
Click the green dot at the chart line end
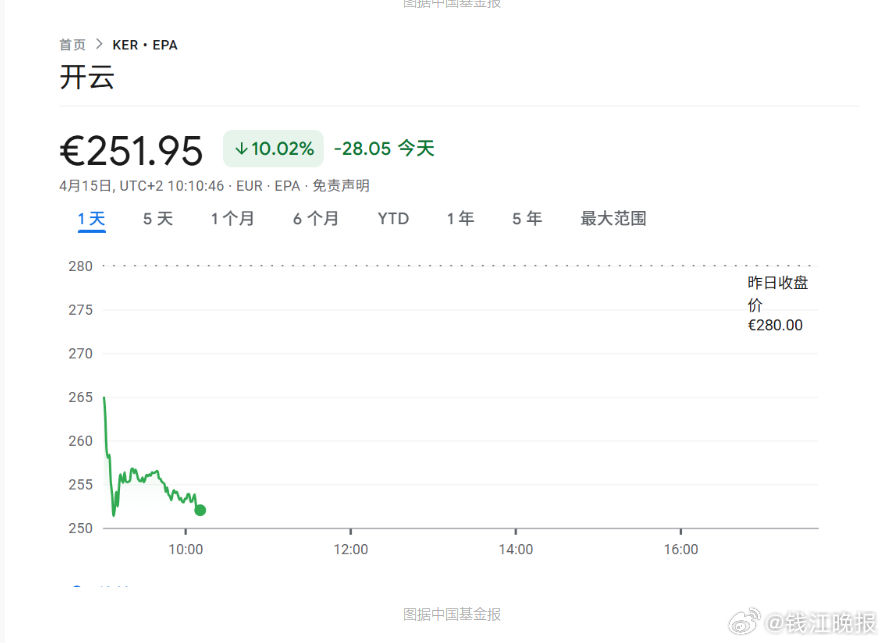(199, 510)
